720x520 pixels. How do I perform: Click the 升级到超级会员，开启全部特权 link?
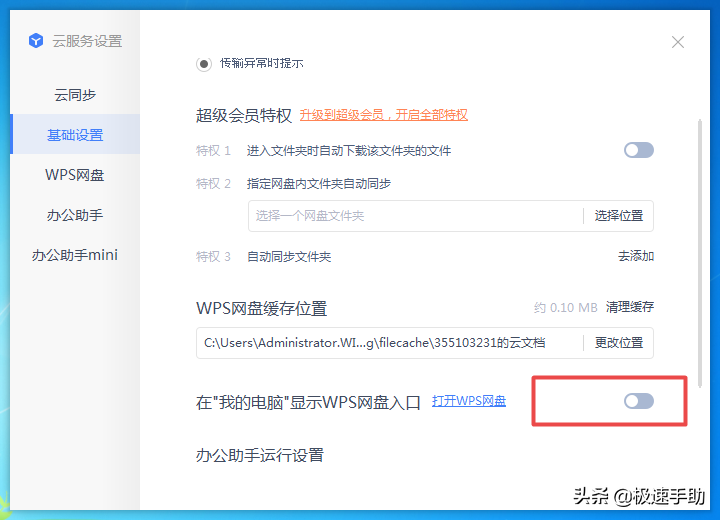(384, 115)
